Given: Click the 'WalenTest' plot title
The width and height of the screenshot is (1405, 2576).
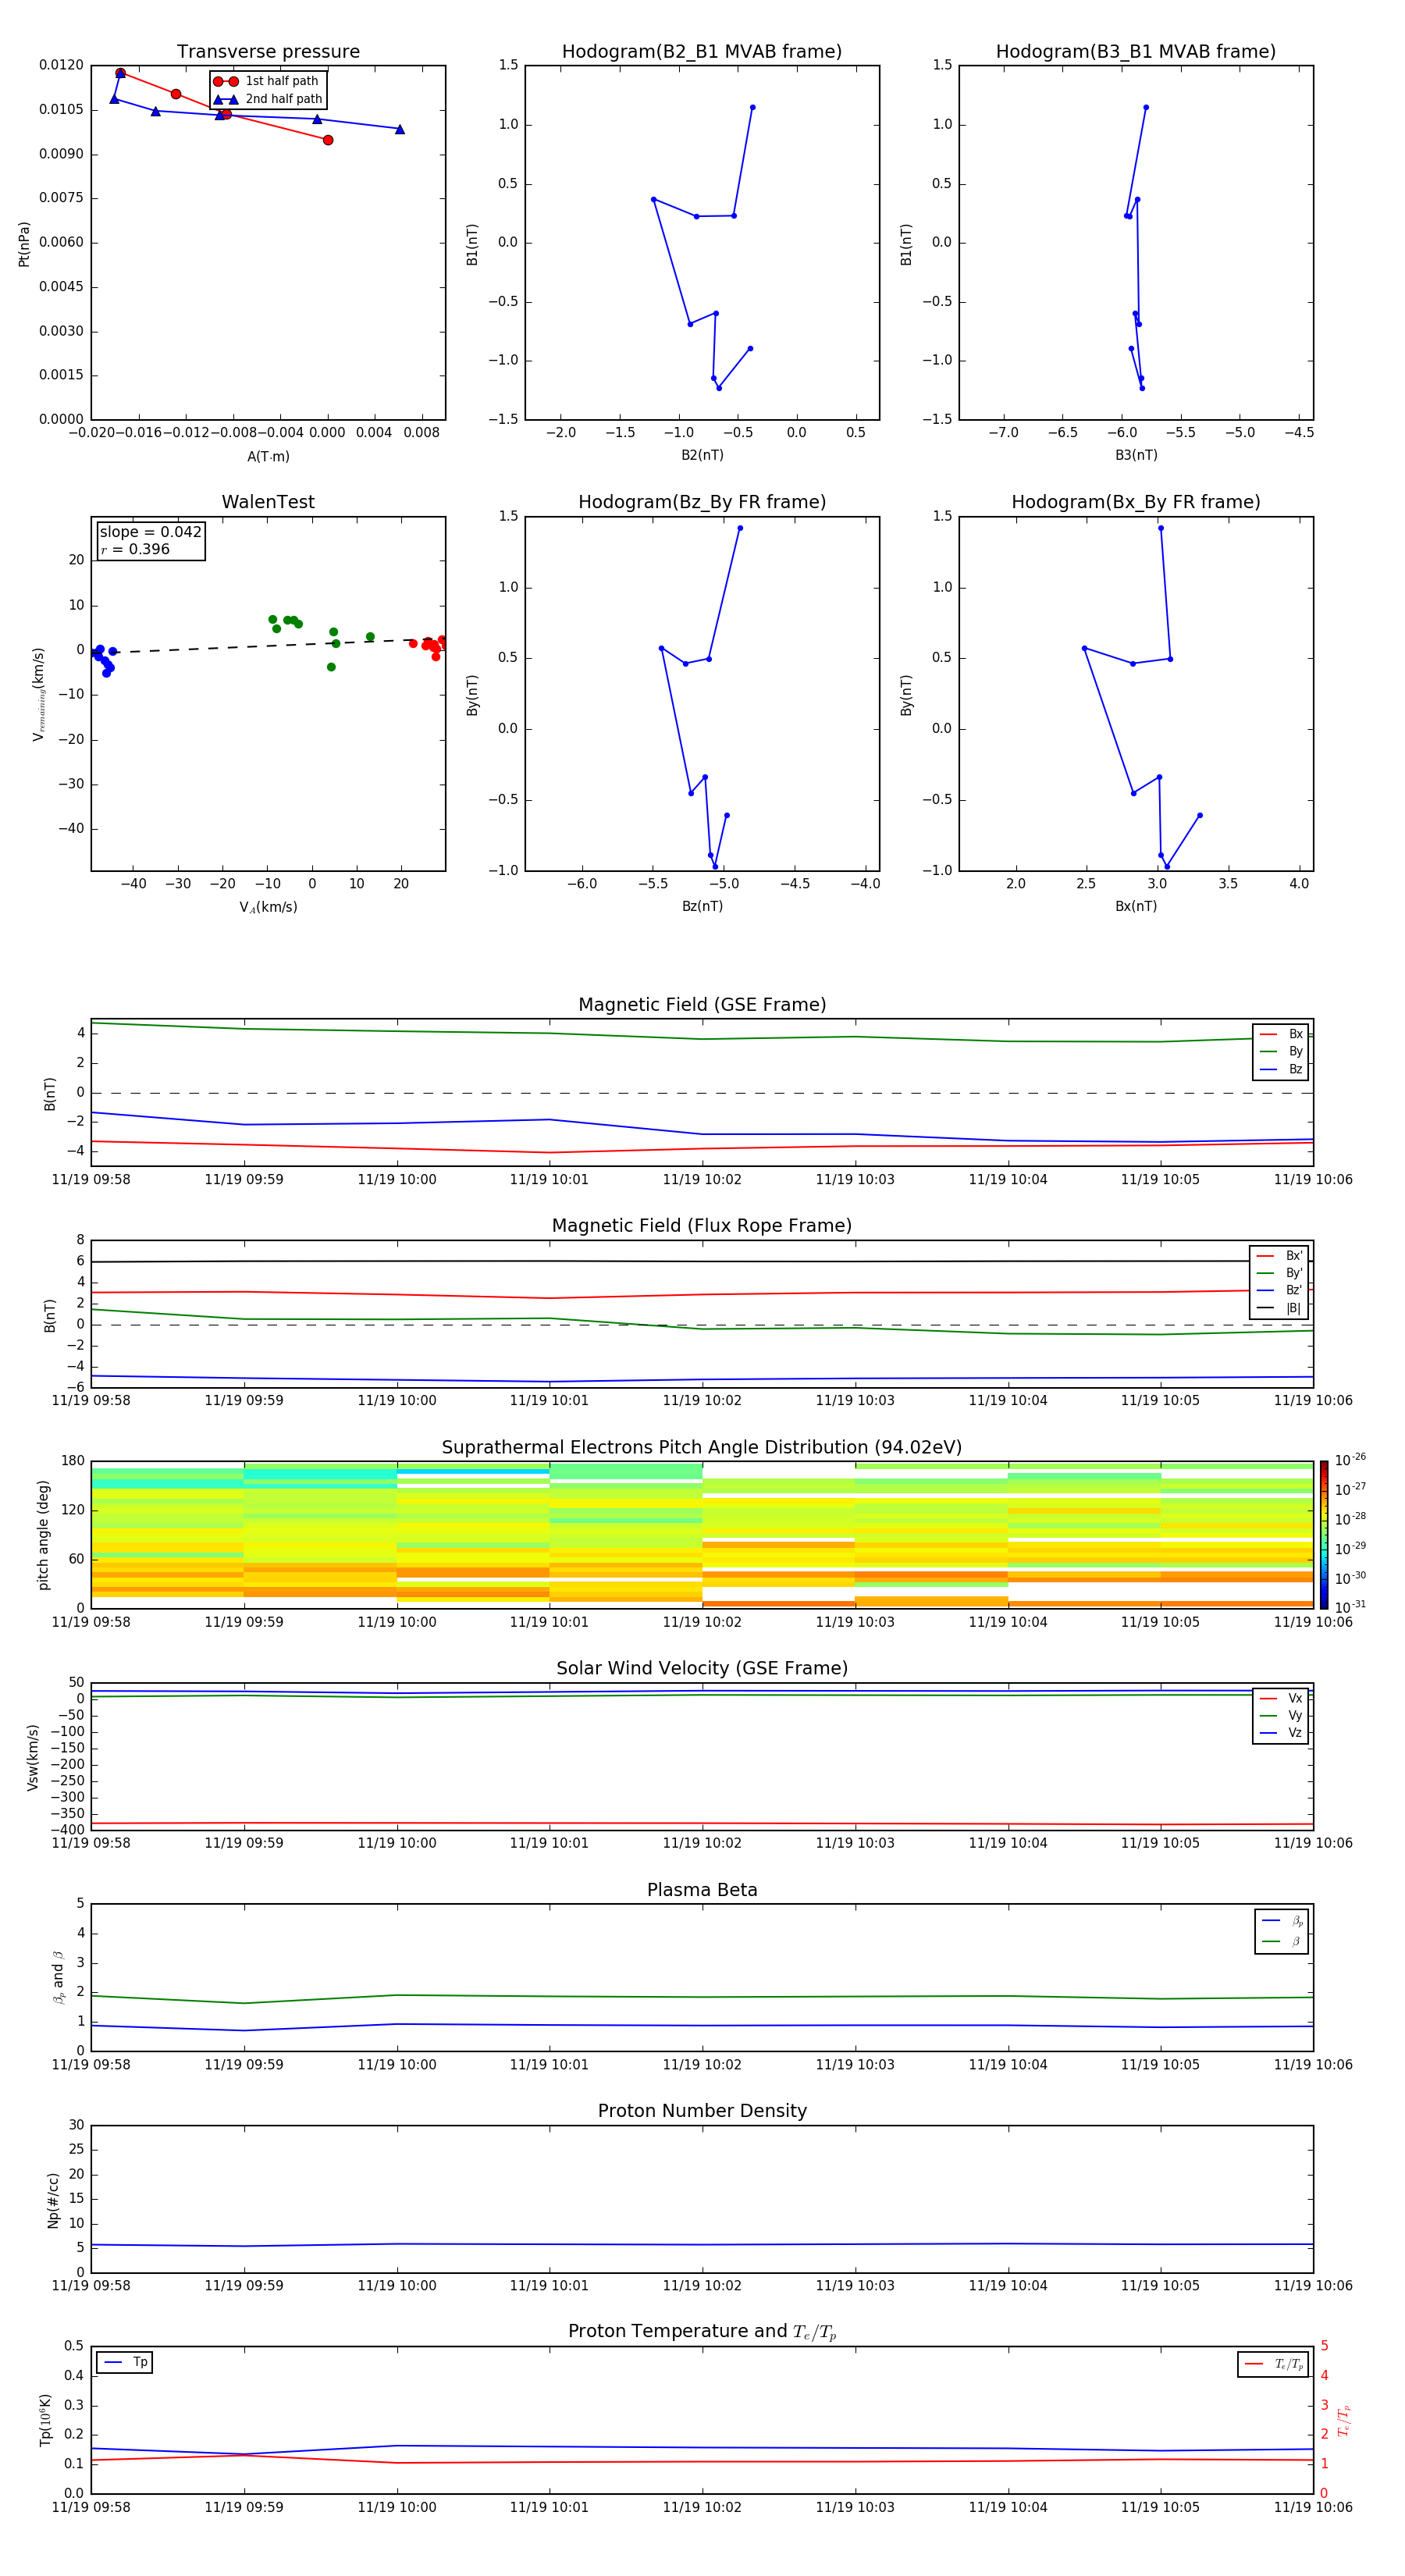Looking at the screenshot, I should click(268, 502).
